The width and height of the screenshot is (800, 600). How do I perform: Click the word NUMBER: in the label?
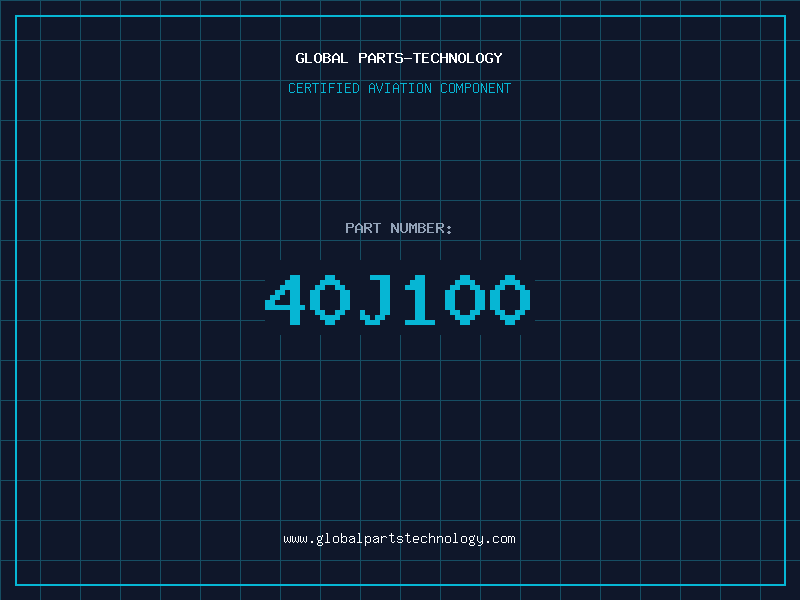coord(421,228)
